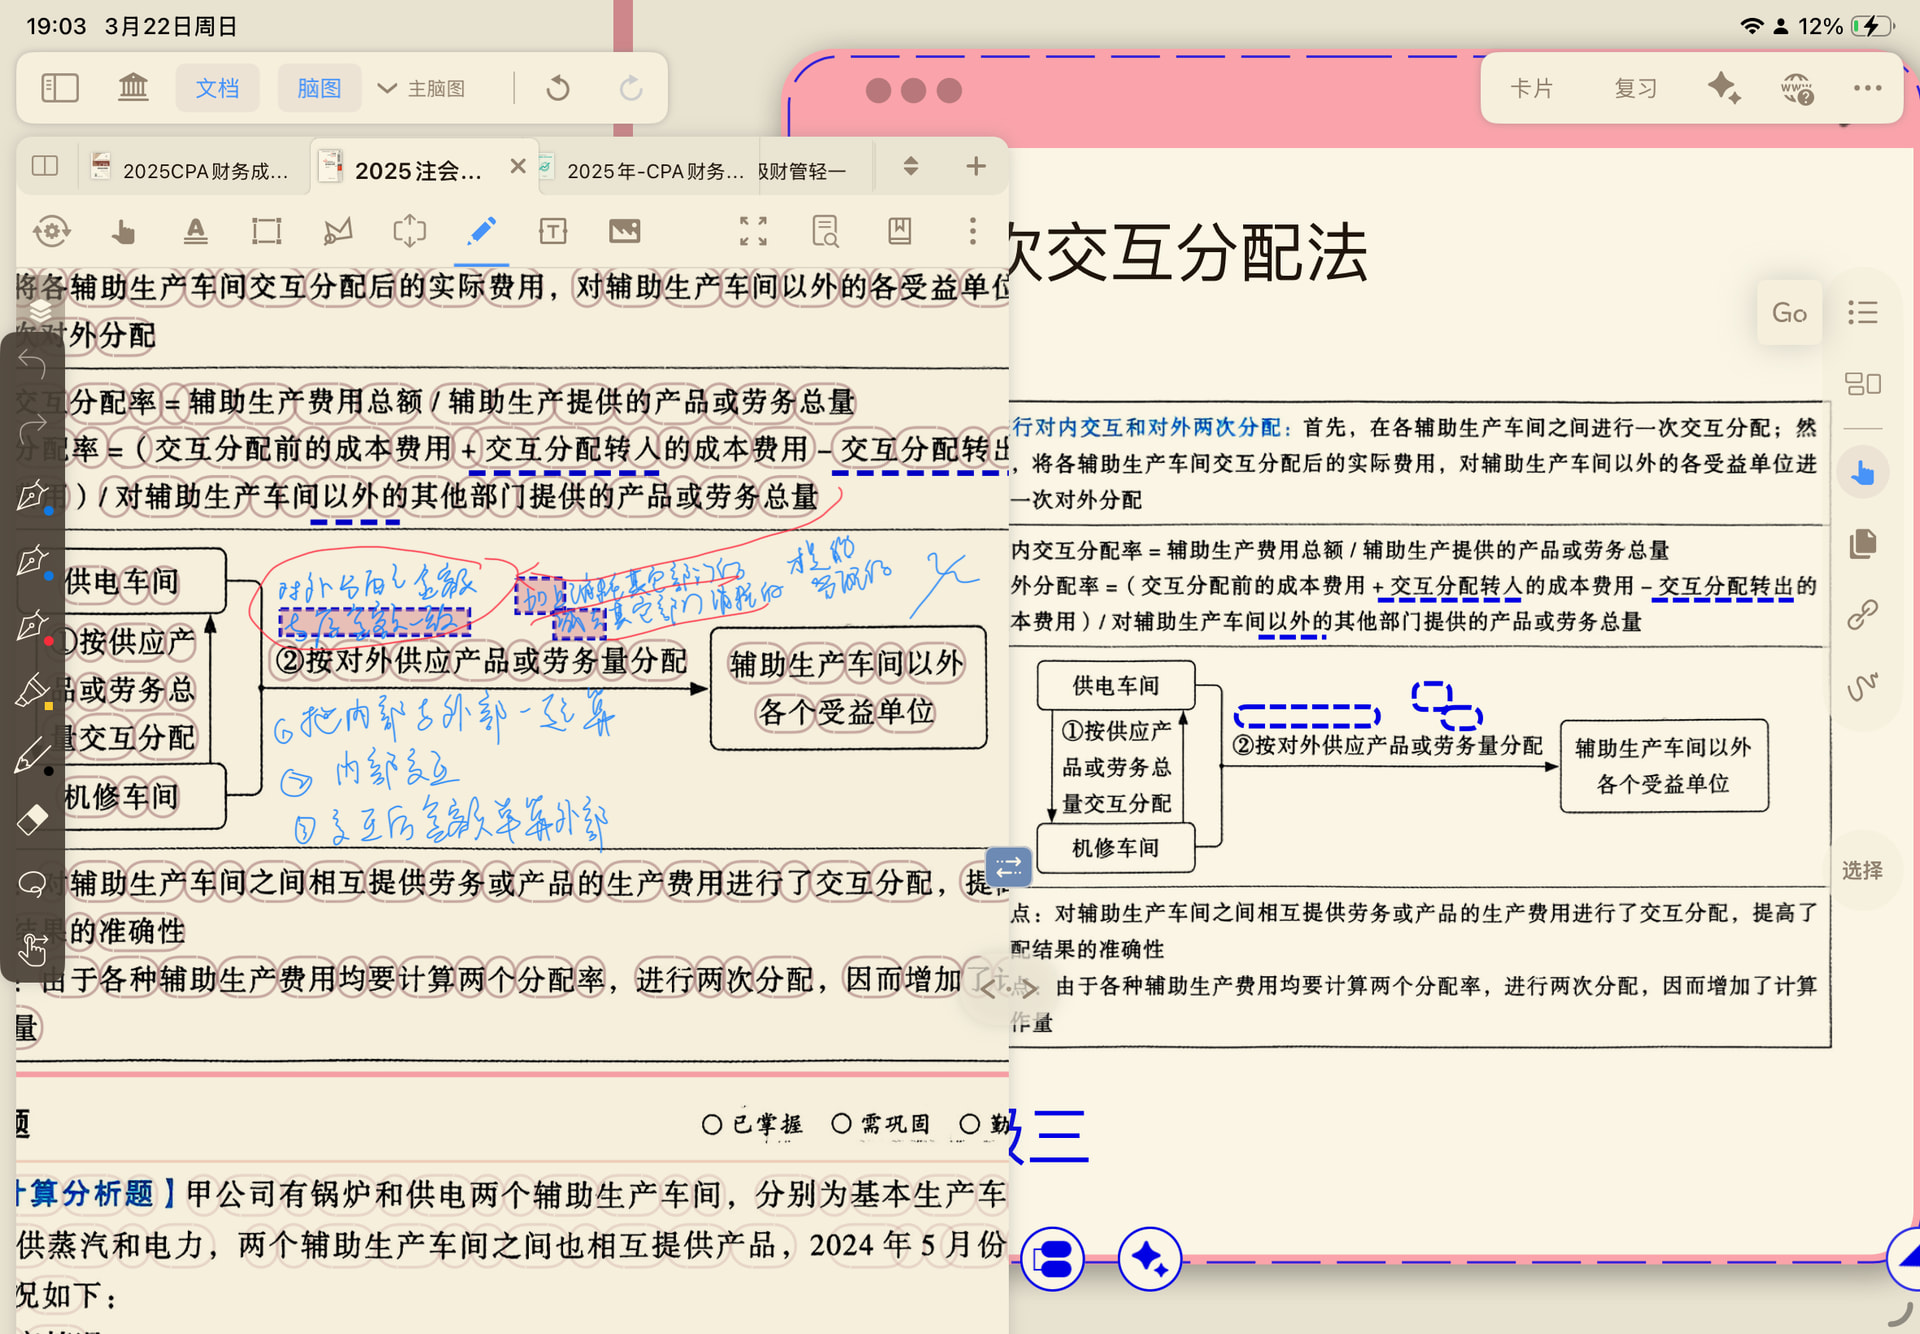The height and width of the screenshot is (1334, 1920).
Task: Toggle the left sidebar panel icon
Action: 60,88
